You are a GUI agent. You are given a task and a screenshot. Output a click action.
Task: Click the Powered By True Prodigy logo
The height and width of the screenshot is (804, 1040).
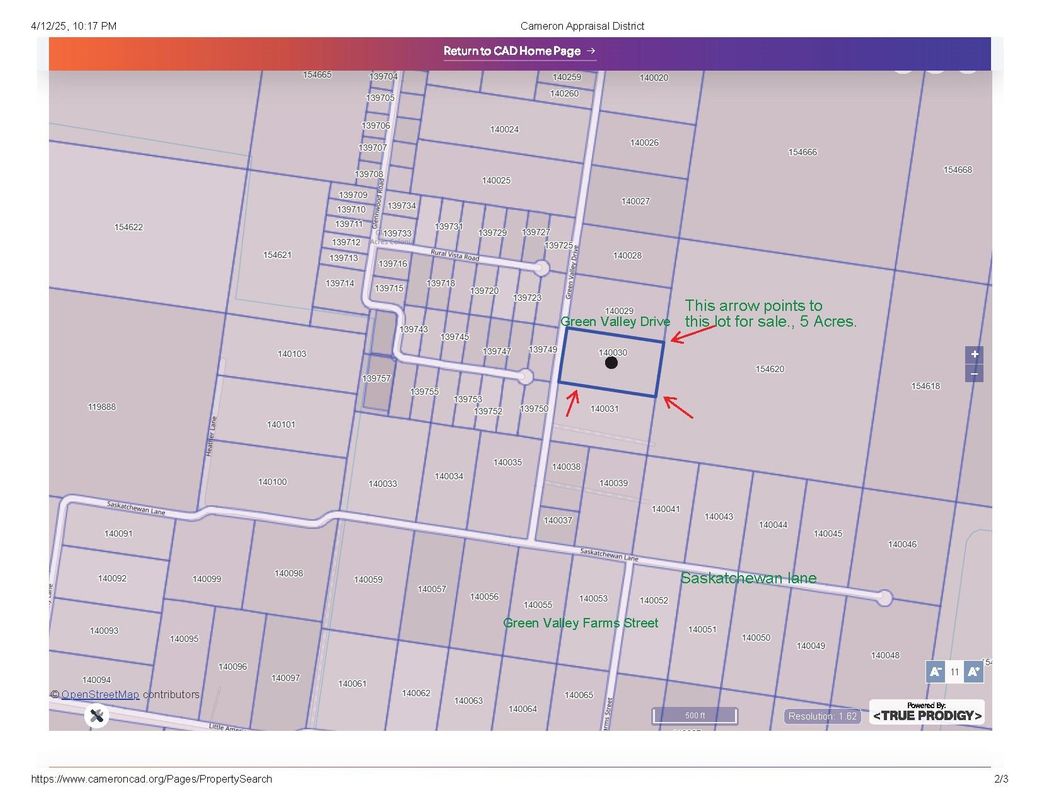pos(926,712)
